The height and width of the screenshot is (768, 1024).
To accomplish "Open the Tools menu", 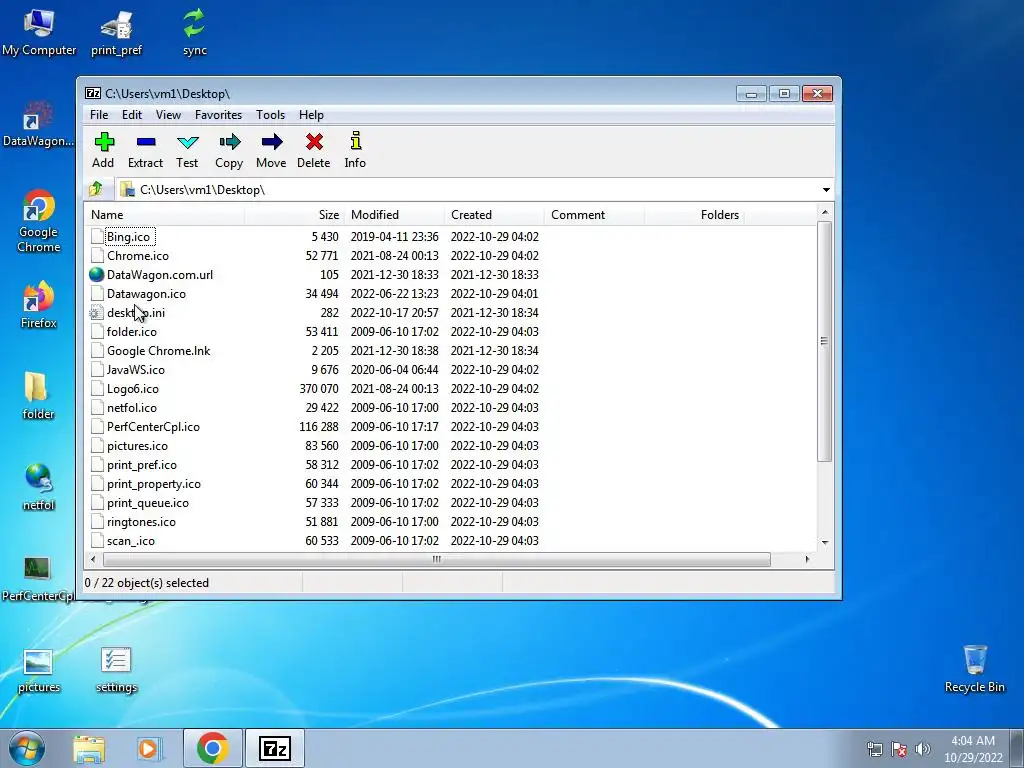I will click(x=270, y=115).
